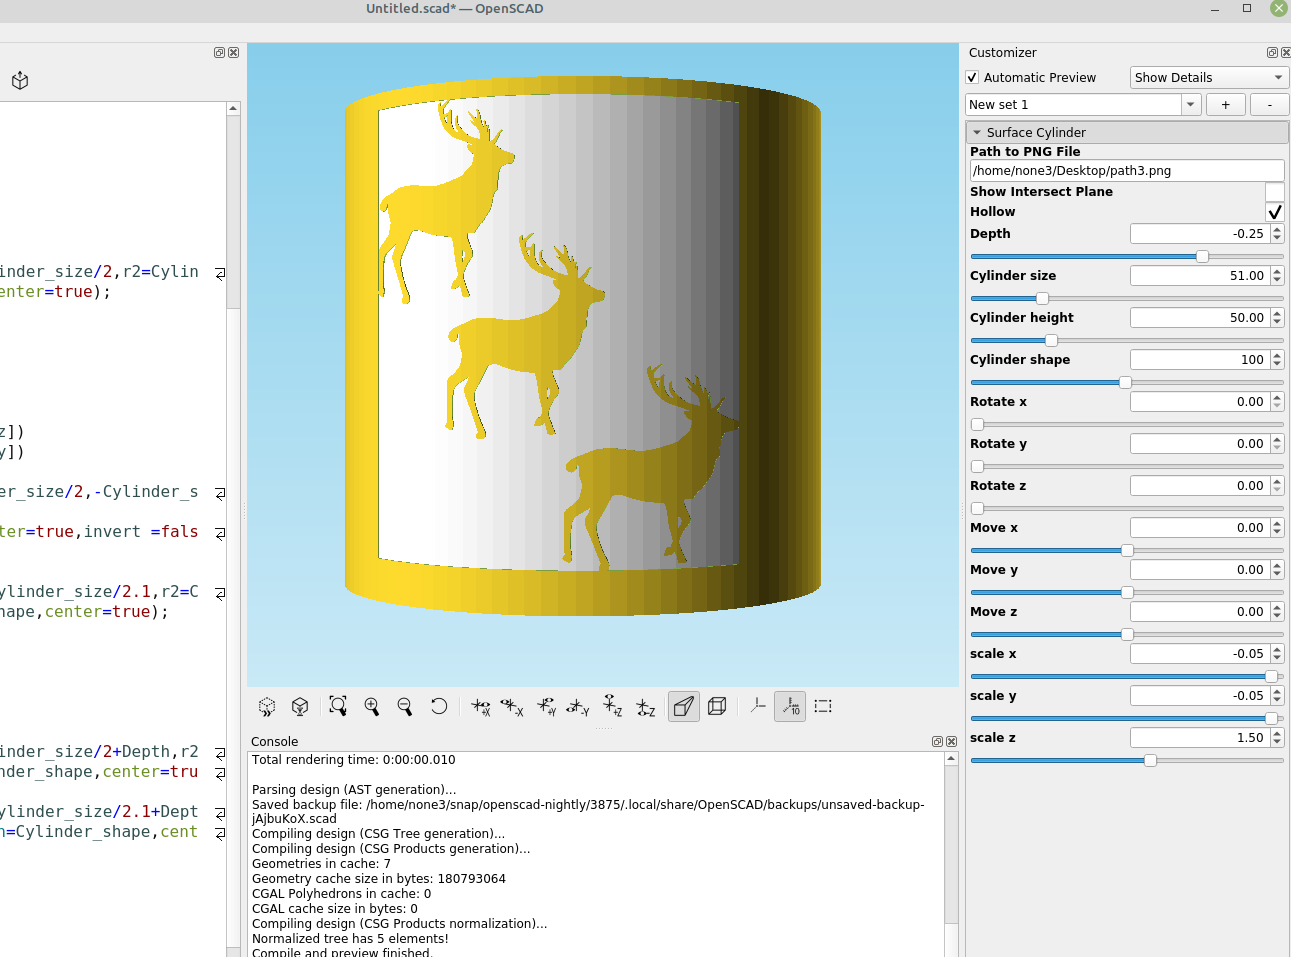Toggle the scale markers display

click(x=790, y=706)
